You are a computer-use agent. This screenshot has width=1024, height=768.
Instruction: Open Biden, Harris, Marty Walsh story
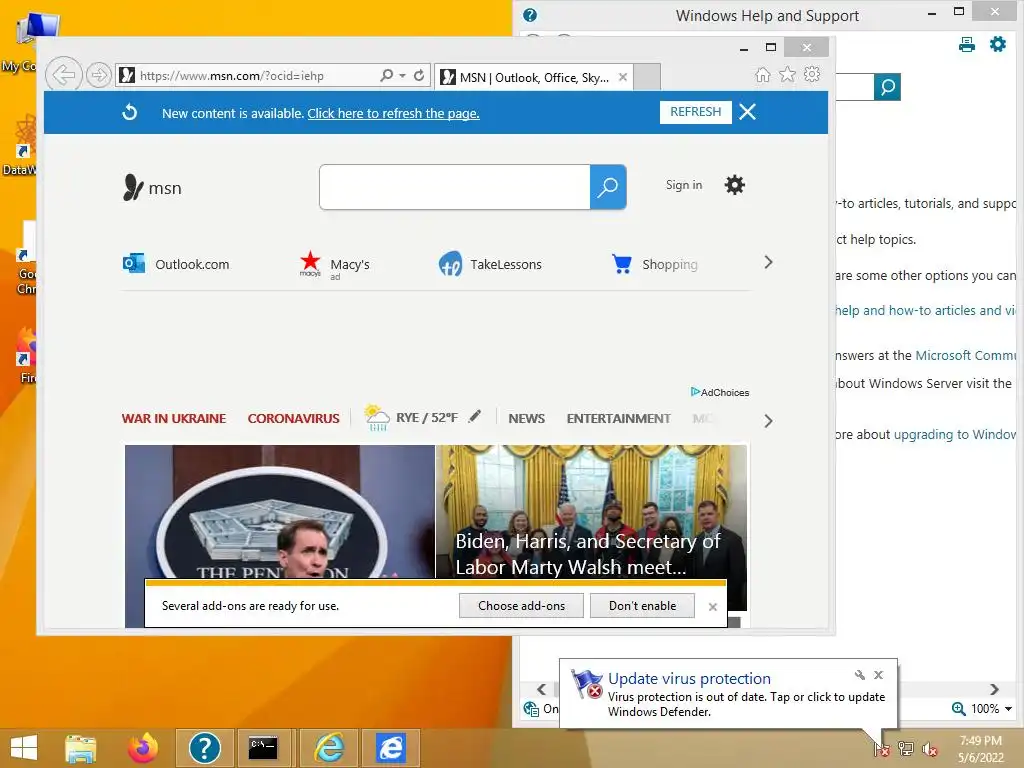point(591,511)
